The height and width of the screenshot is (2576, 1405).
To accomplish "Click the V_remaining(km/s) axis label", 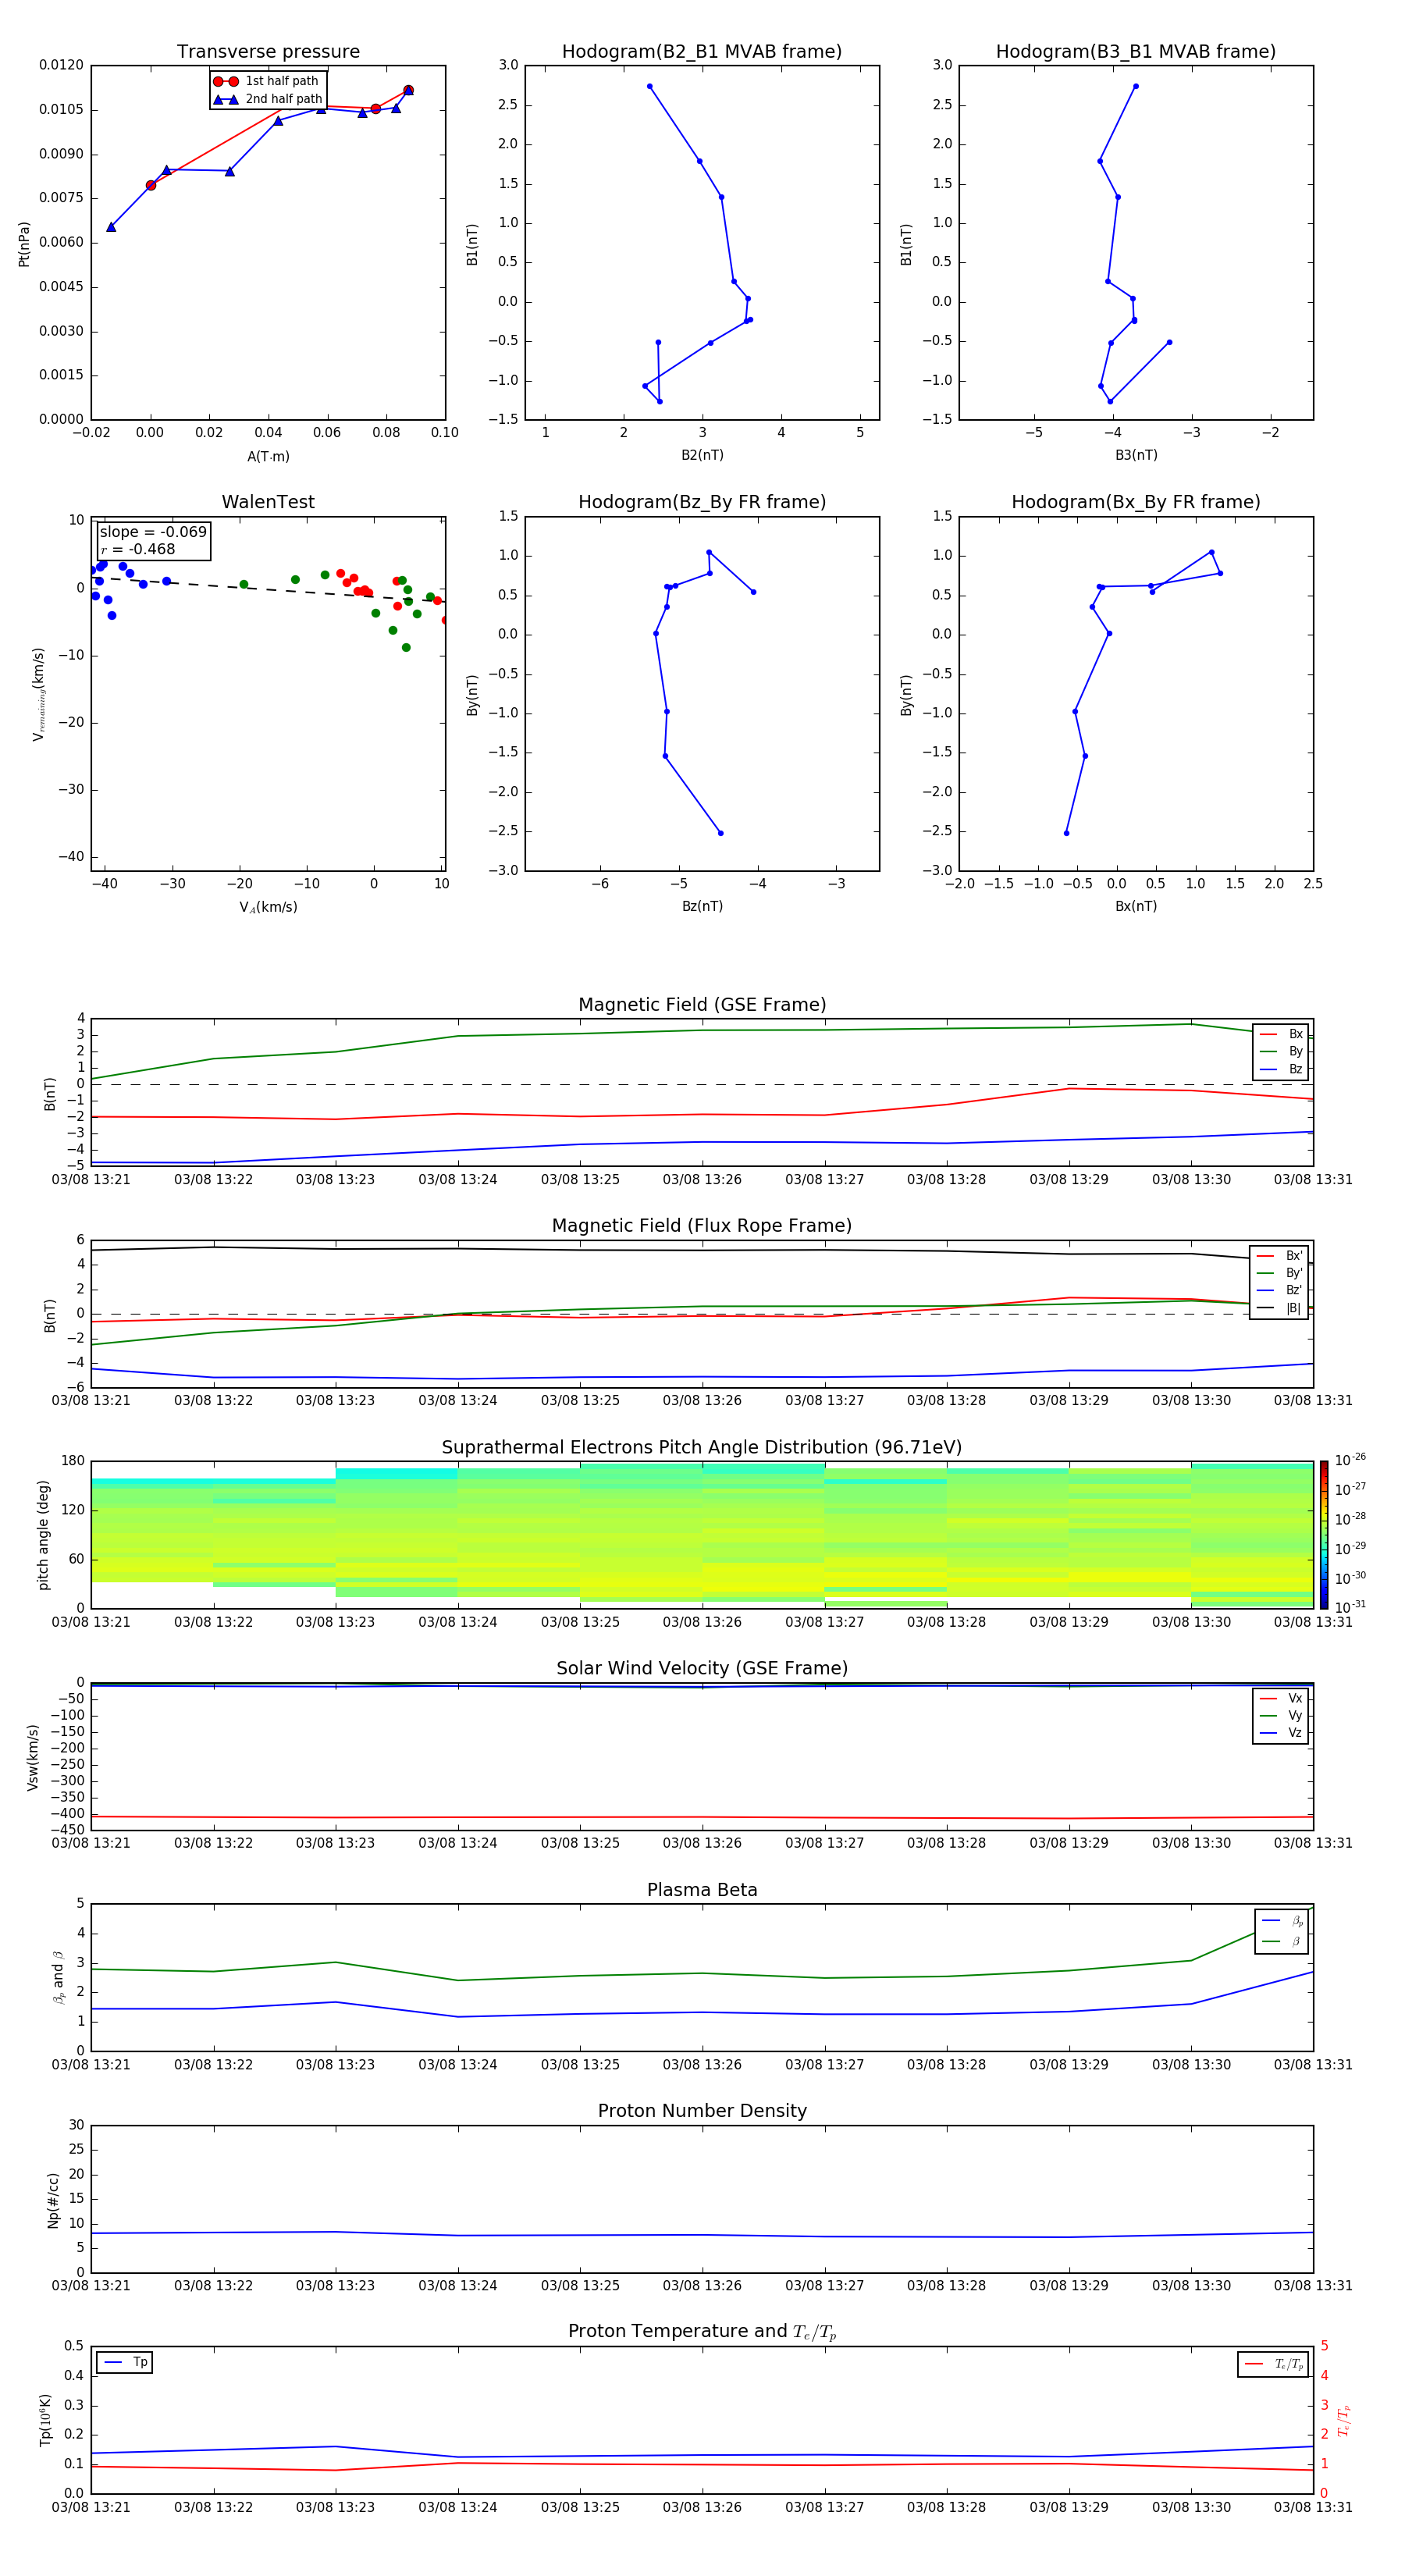I will point(38,694).
